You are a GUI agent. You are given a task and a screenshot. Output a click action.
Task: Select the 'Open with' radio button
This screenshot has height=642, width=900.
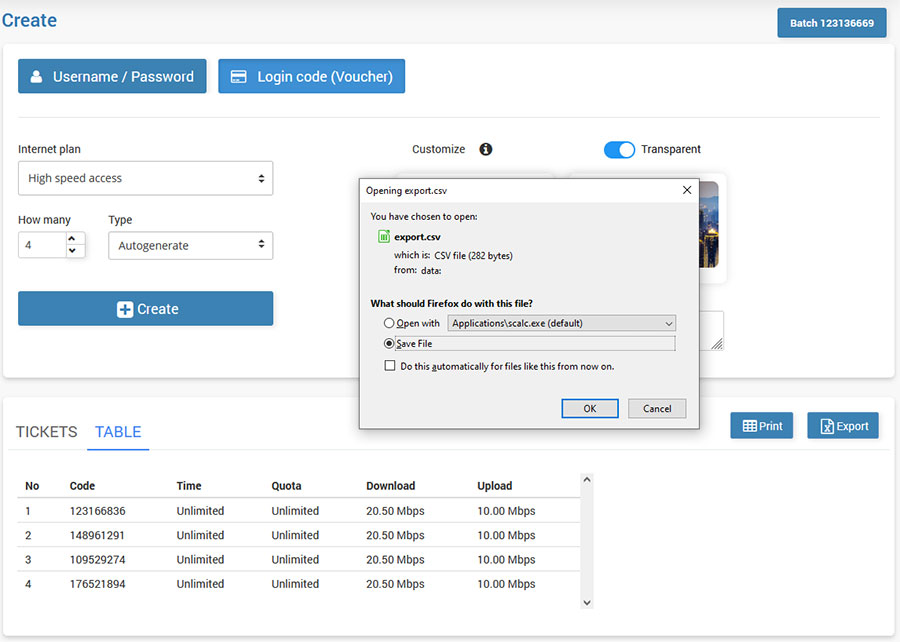(x=389, y=323)
